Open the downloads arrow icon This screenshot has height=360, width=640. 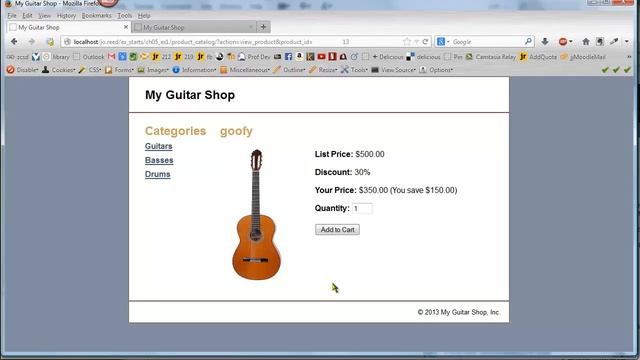point(545,42)
